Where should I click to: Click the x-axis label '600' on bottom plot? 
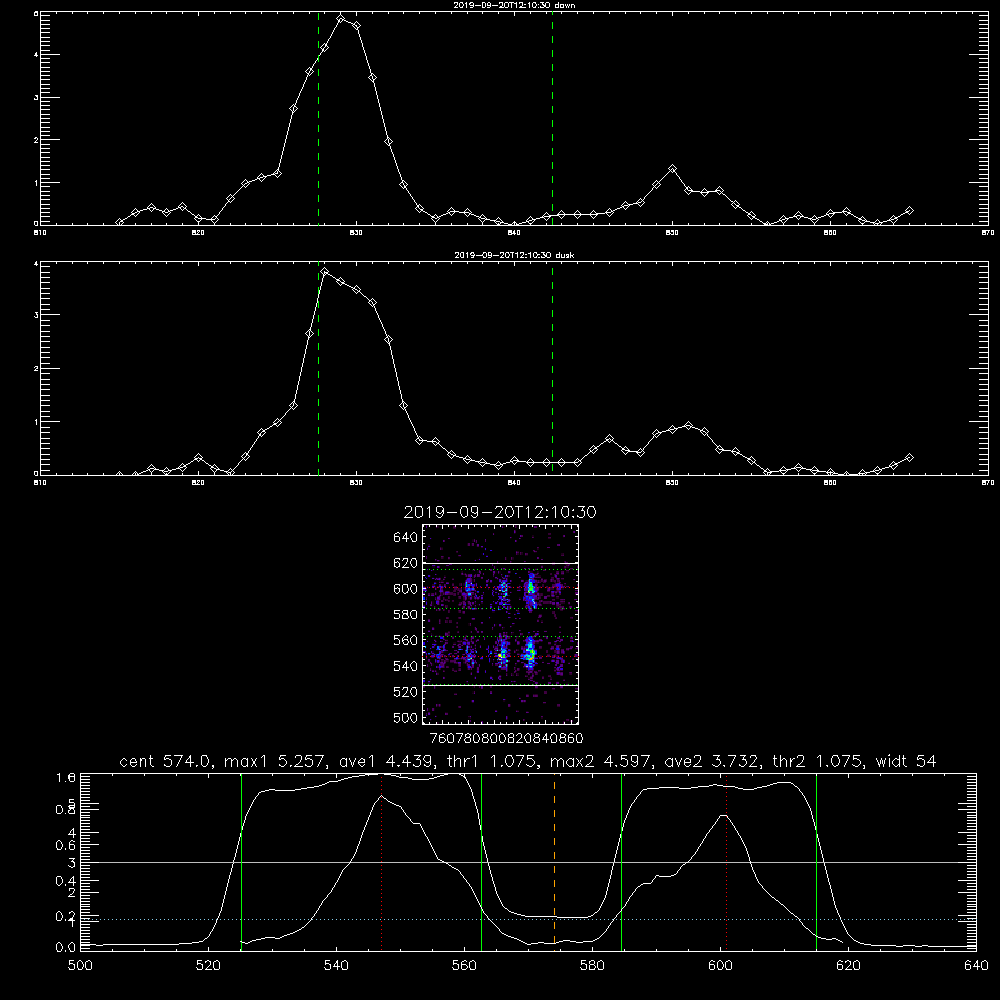tap(720, 966)
